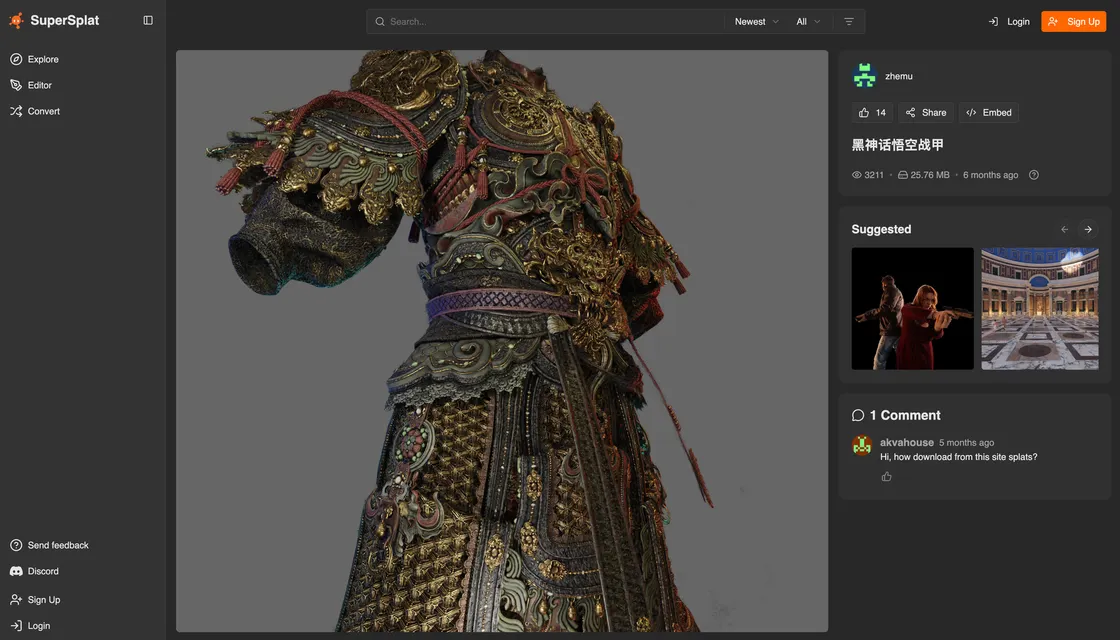The height and width of the screenshot is (640, 1120).
Task: Click the comment text about downloading splats
Action: (959, 457)
